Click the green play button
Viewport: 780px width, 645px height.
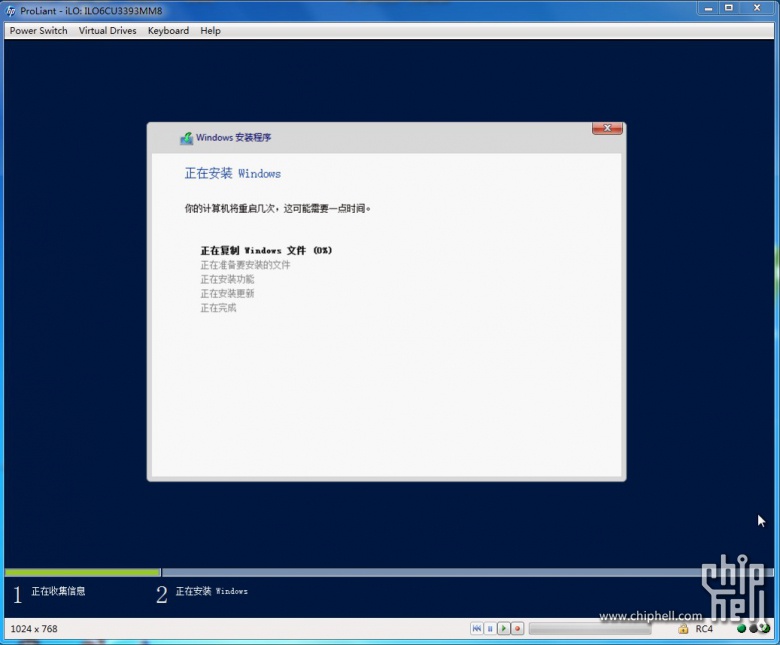pyautogui.click(x=503, y=629)
